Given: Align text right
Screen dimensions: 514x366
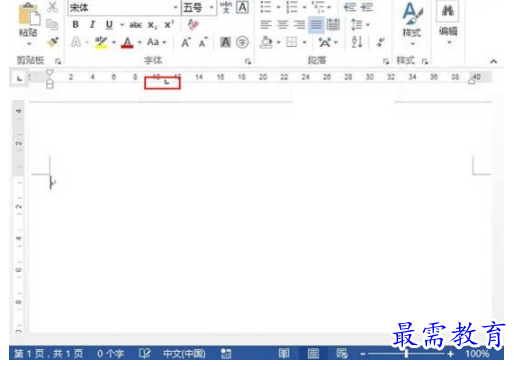Looking at the screenshot, I should tap(299, 25).
